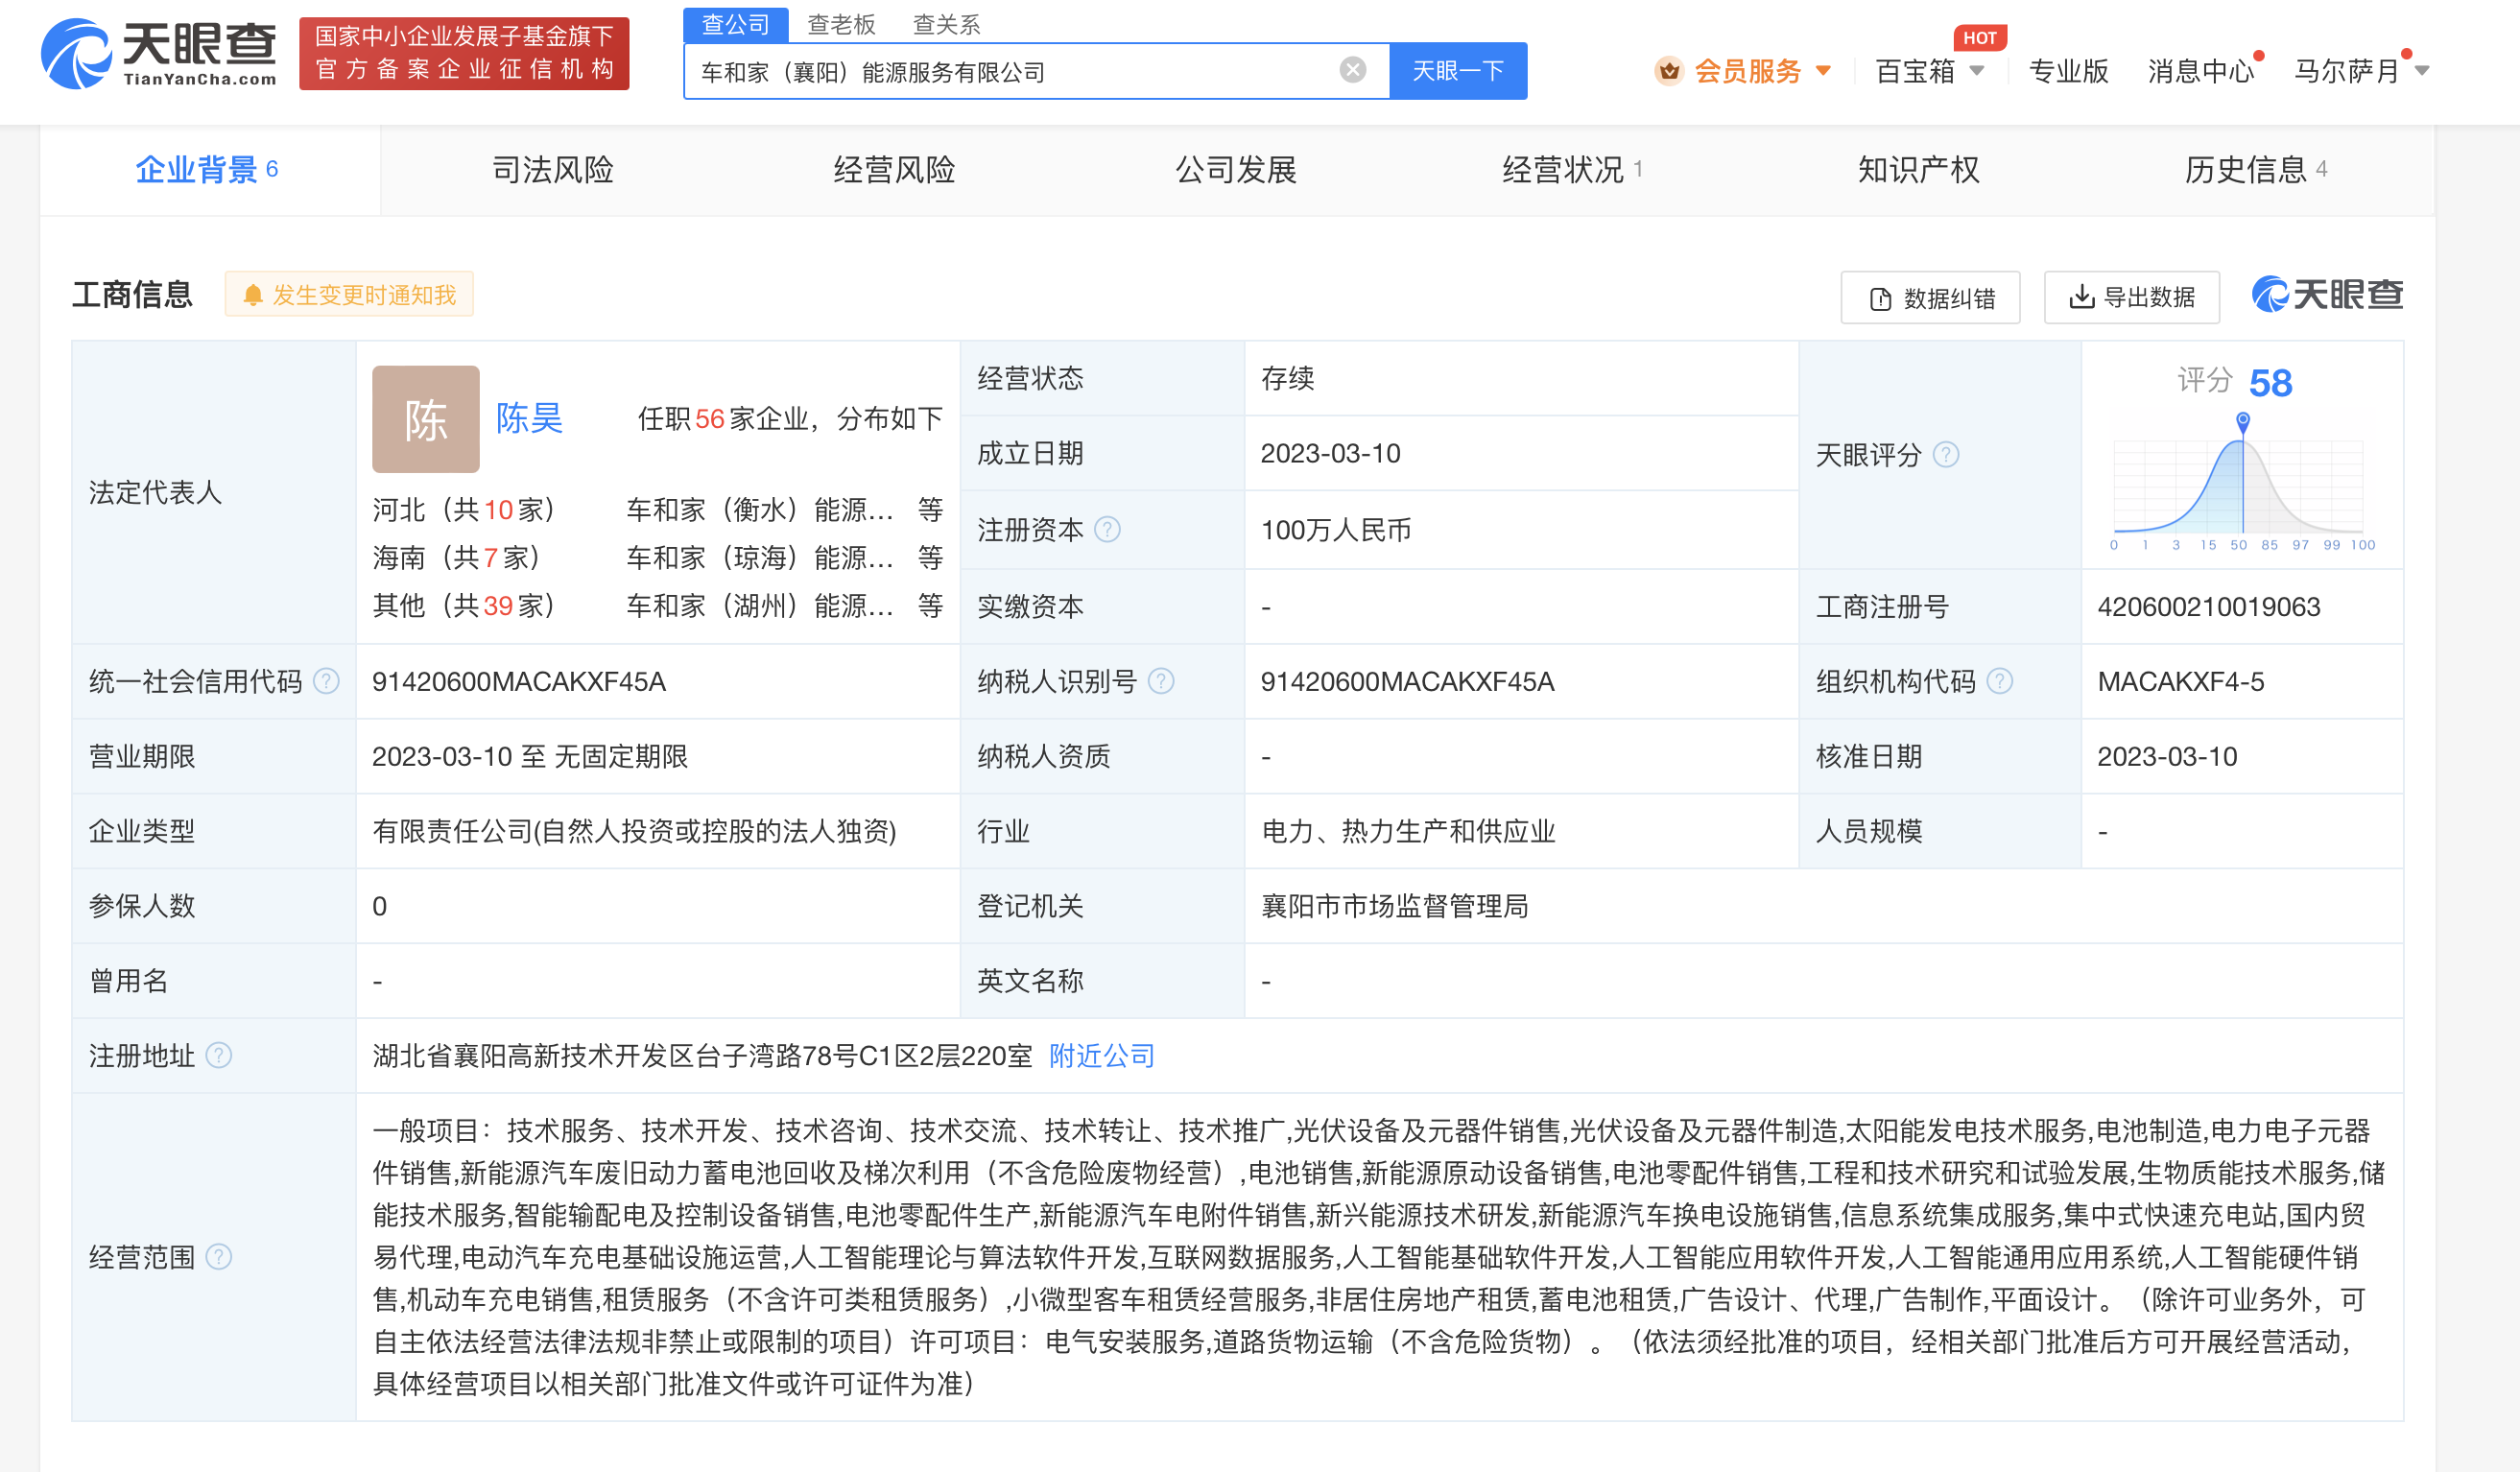The image size is (2520, 1472).
Task: Switch to the 查老板 search tab
Action: pyautogui.click(x=843, y=24)
